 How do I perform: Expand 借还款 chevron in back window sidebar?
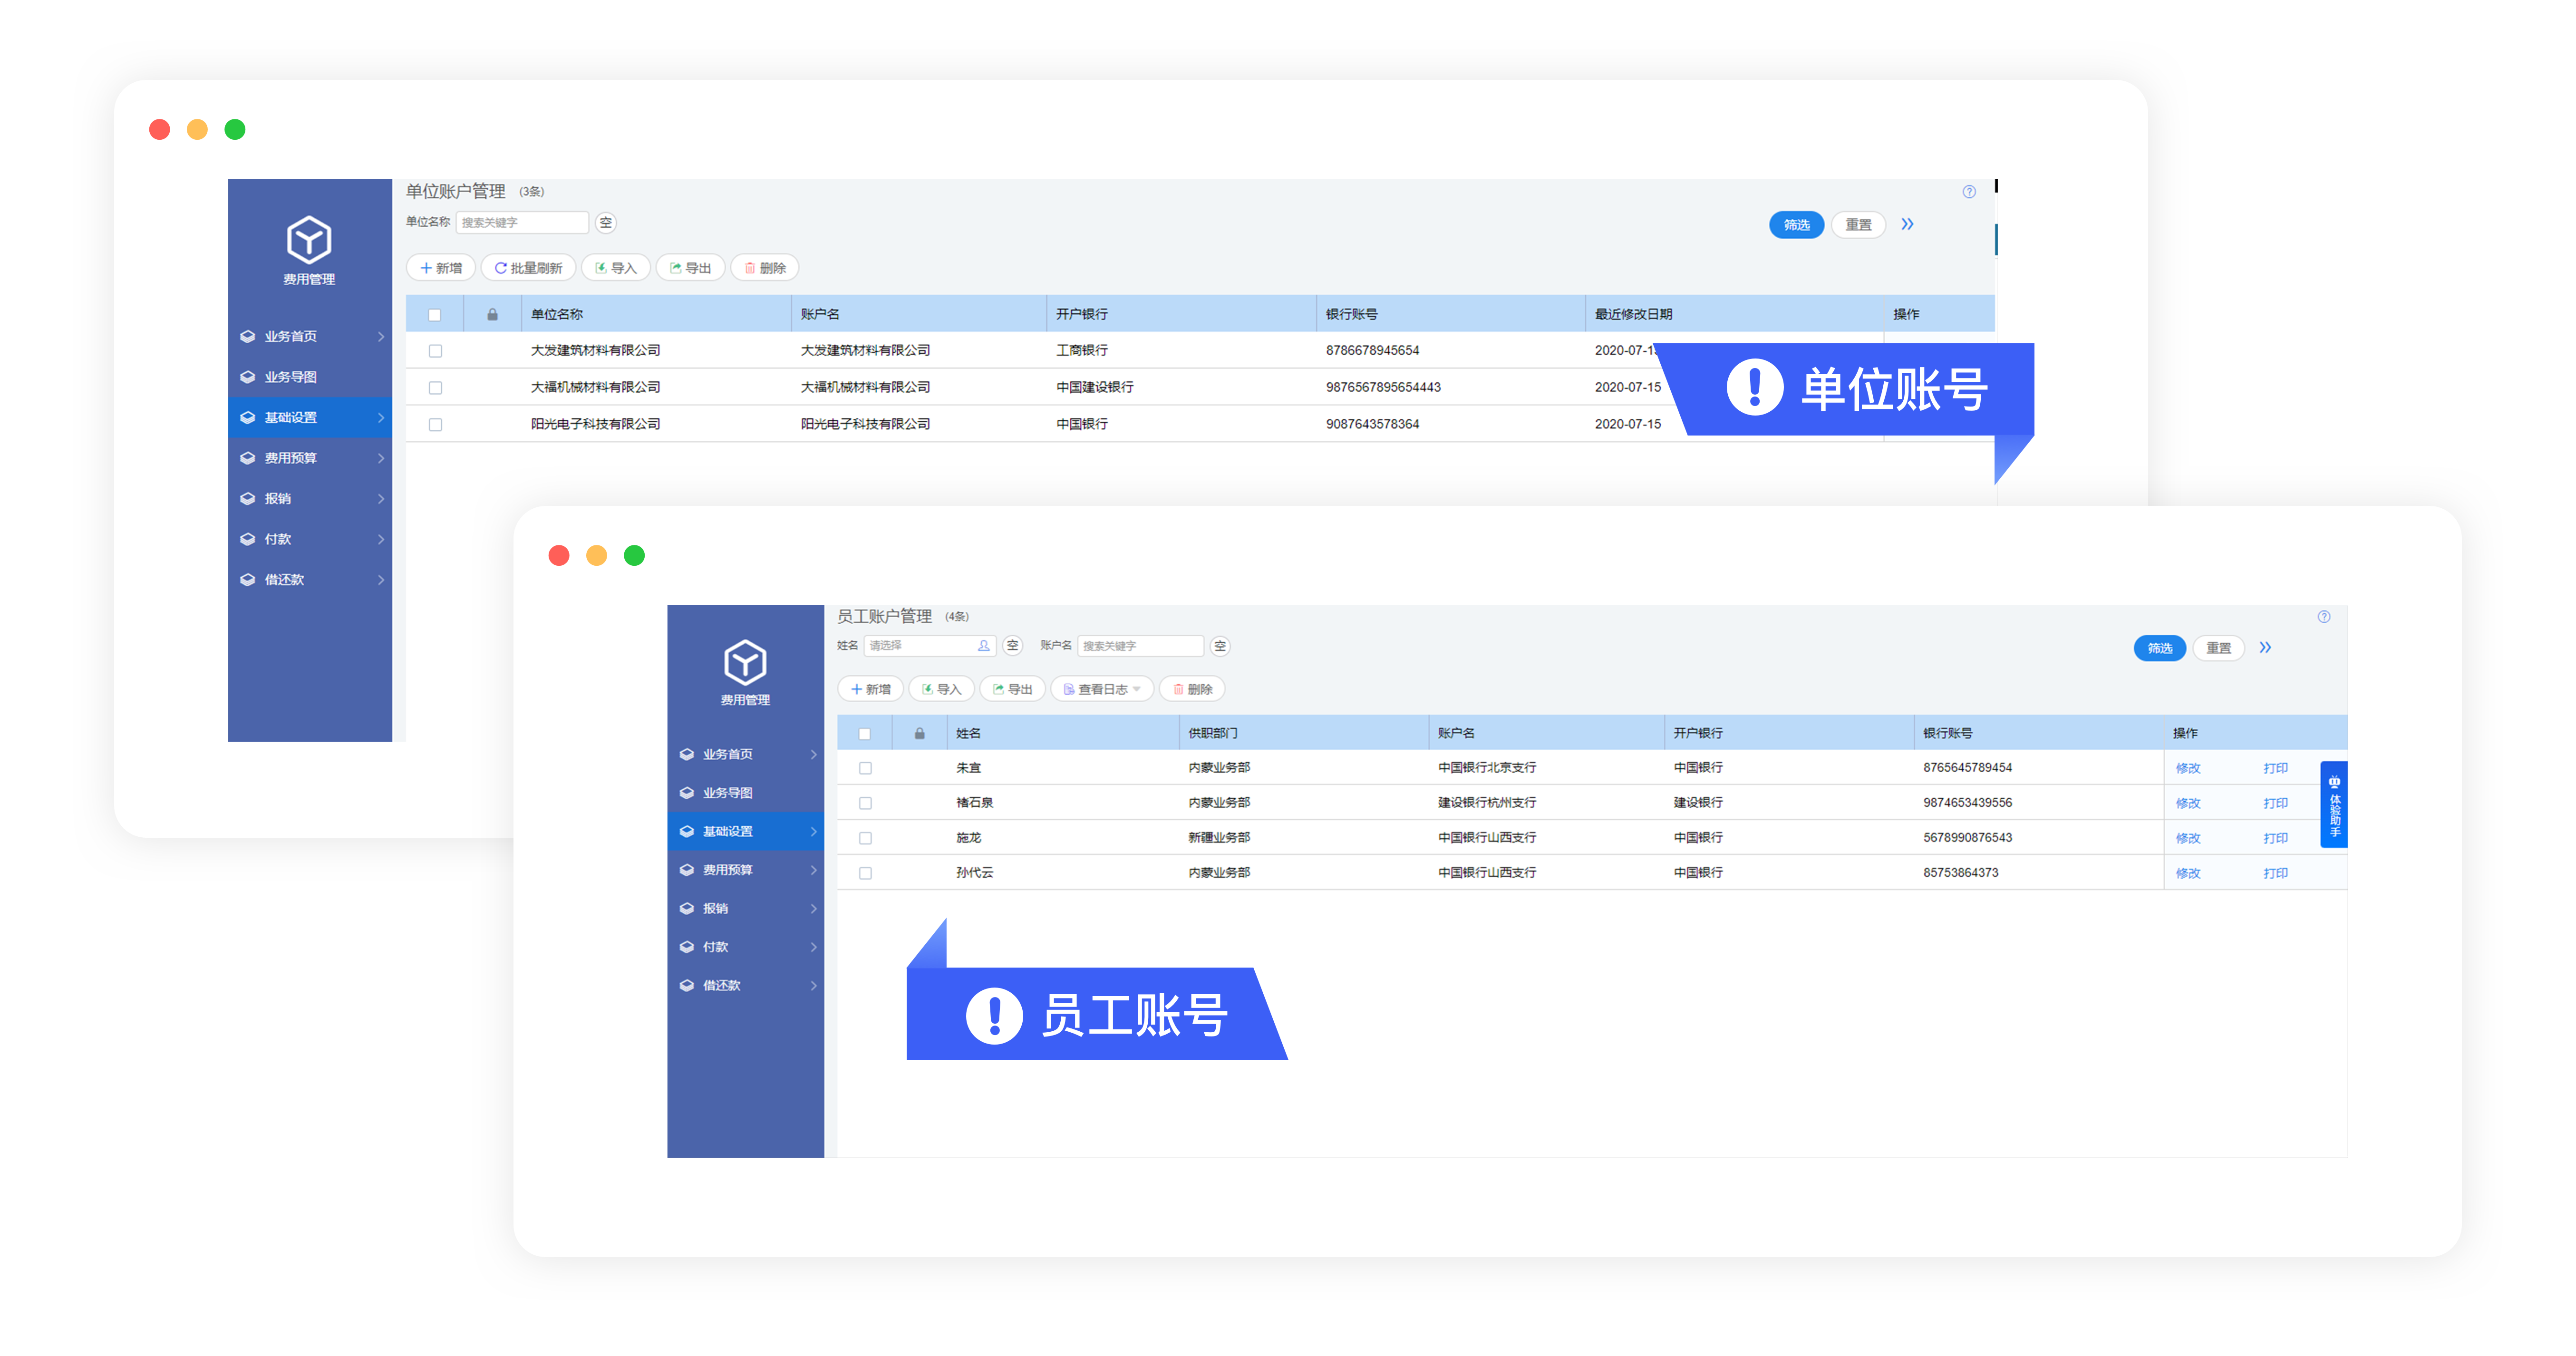click(x=381, y=580)
